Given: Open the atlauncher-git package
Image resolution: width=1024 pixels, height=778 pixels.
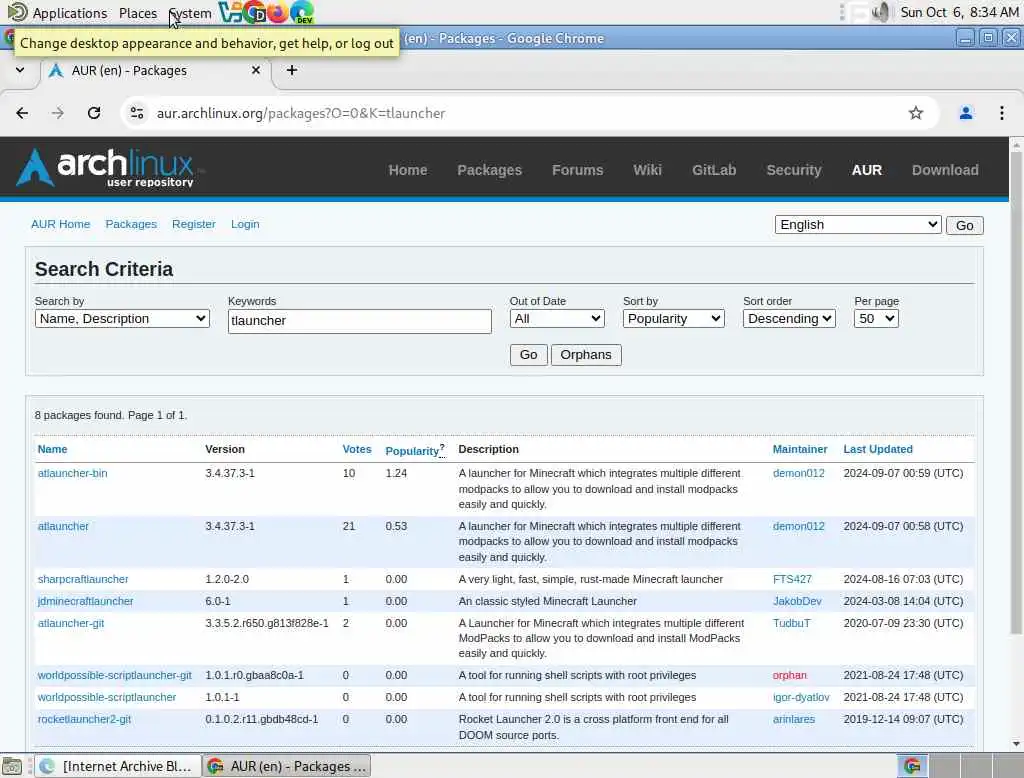Looking at the screenshot, I should coord(71,623).
